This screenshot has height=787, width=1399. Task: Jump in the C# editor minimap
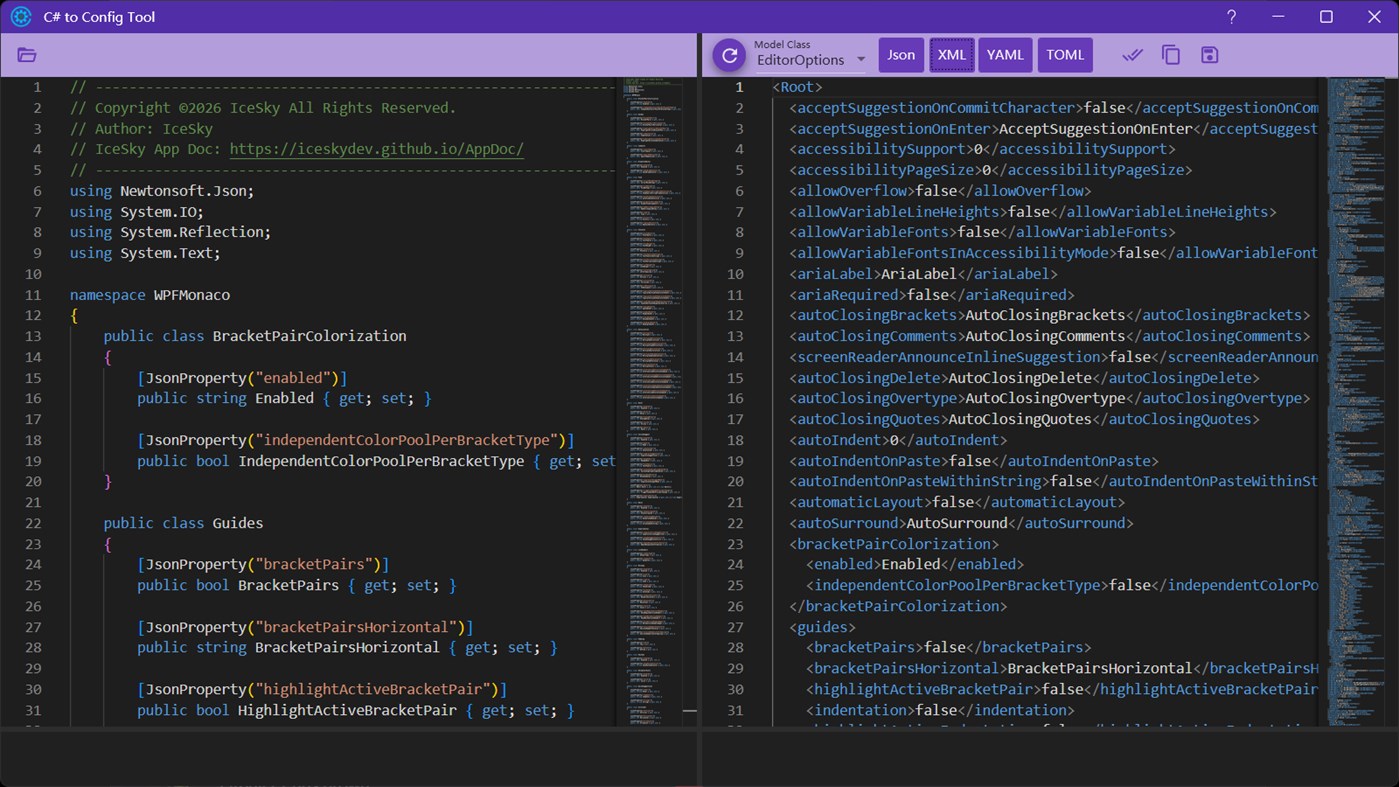tap(651, 400)
